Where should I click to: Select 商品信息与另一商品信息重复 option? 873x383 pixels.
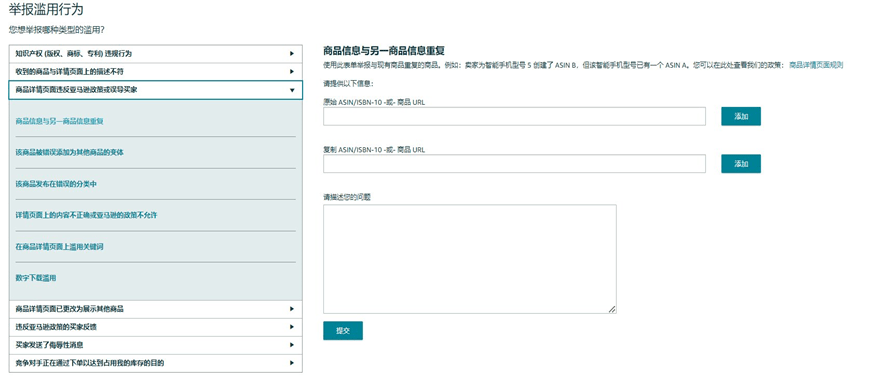coord(60,121)
